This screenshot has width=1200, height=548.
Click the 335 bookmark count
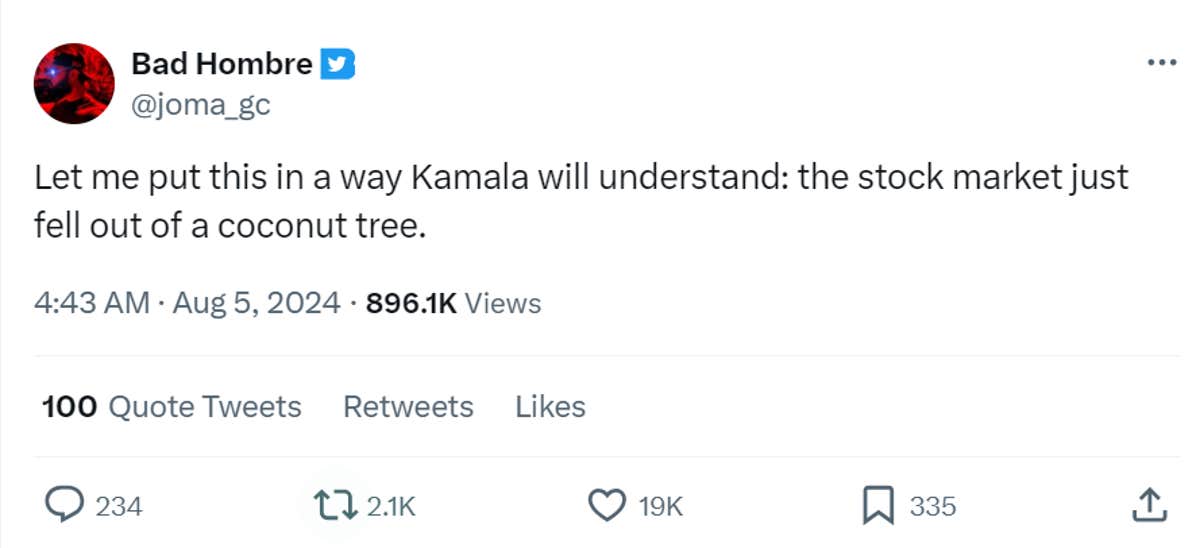[x=932, y=507]
